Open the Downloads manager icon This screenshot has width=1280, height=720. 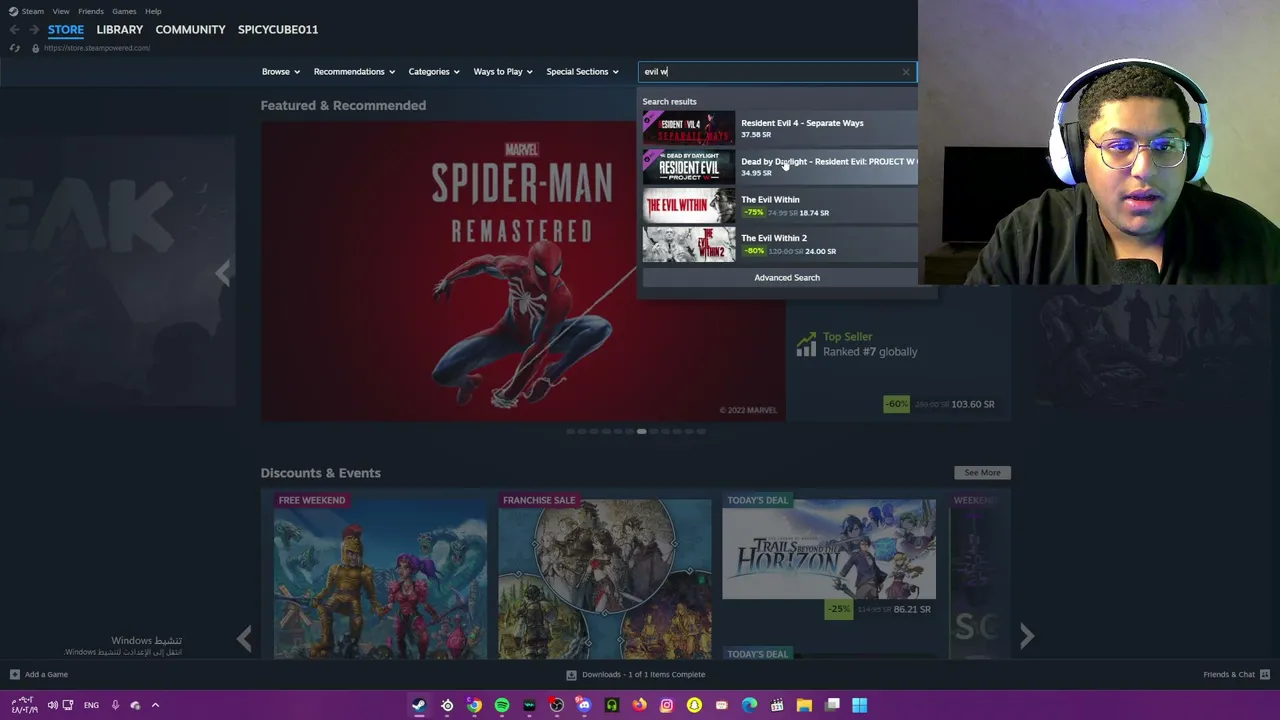[572, 675]
